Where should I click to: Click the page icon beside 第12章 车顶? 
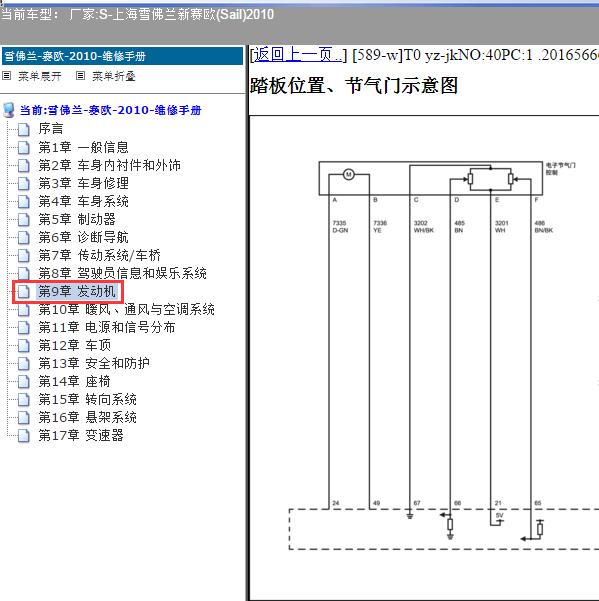click(24, 345)
